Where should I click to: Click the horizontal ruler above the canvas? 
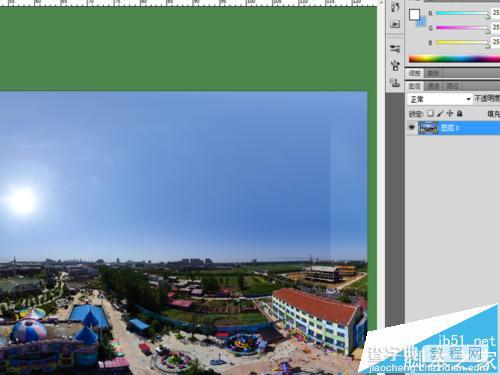[x=188, y=3]
